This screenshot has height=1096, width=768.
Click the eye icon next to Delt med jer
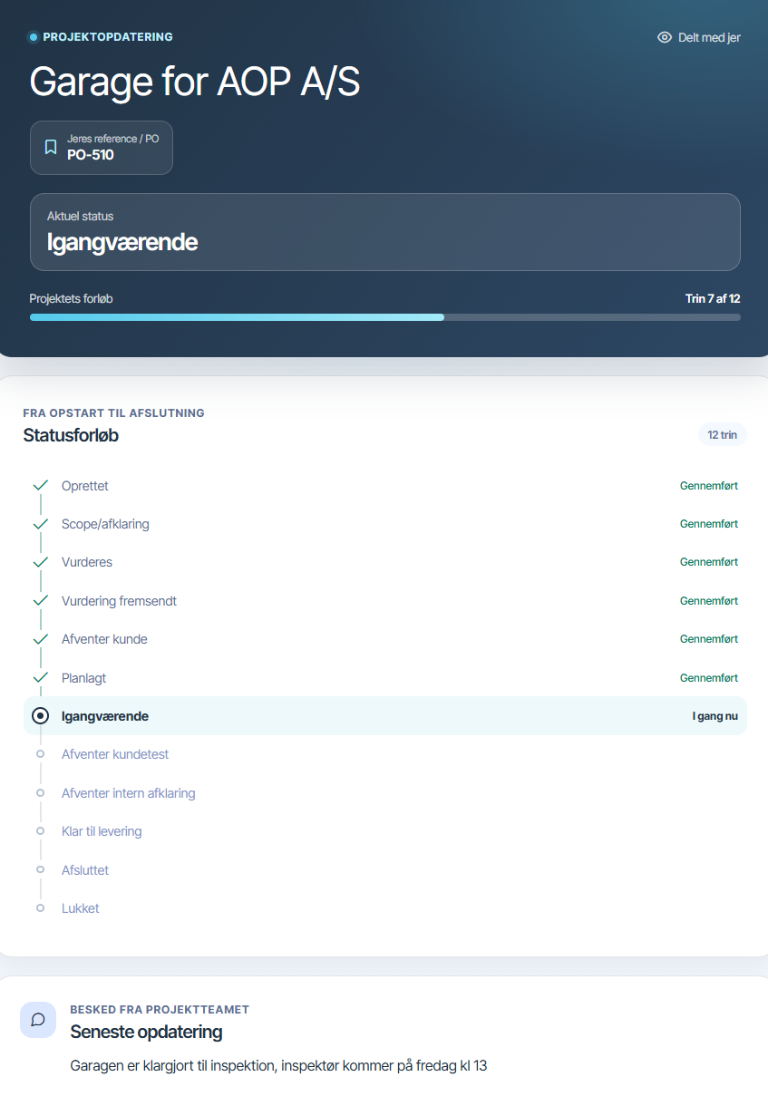[665, 37]
